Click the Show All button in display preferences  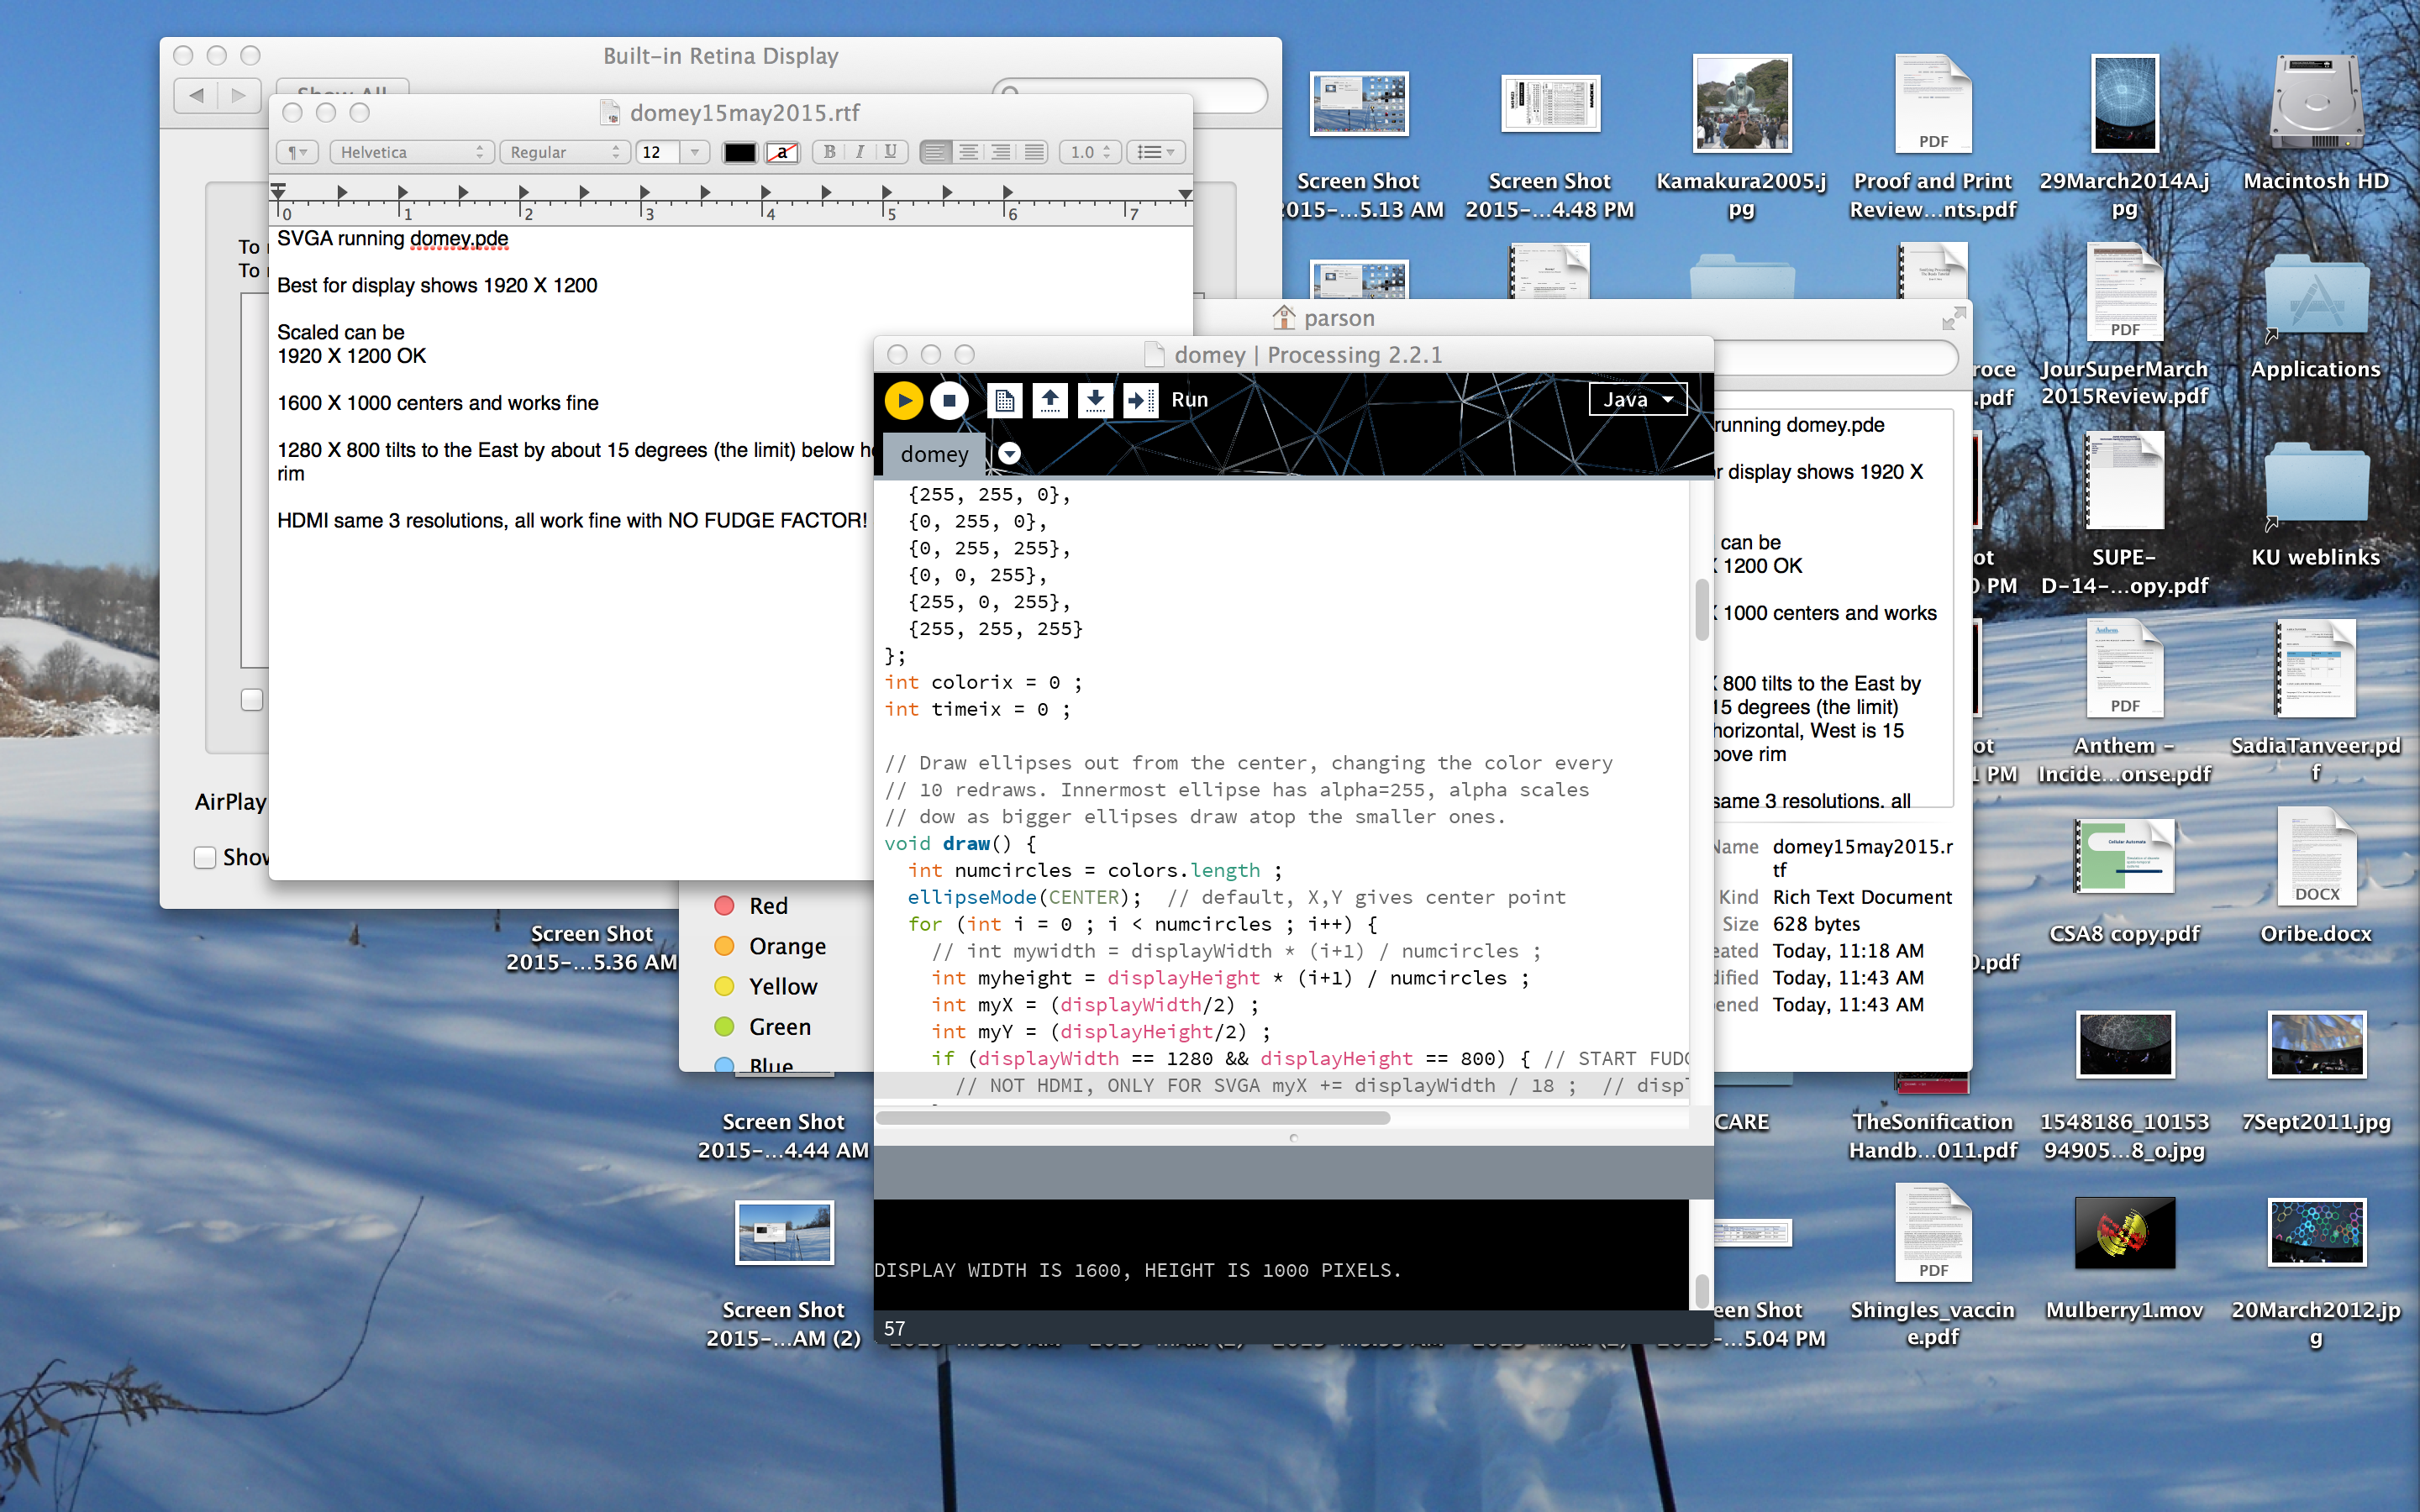coord(342,88)
